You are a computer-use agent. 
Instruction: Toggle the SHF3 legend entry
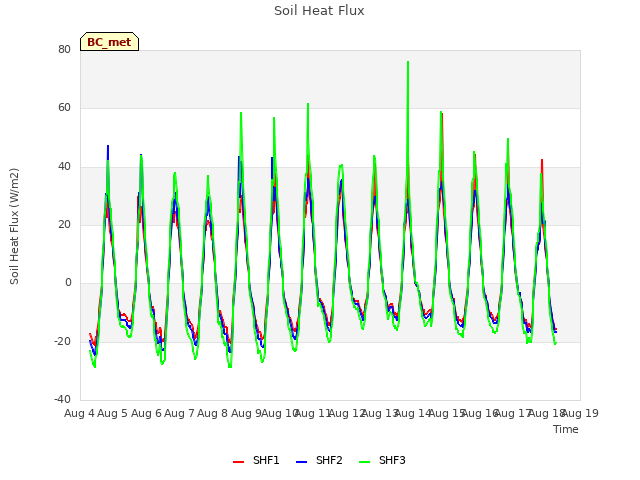[x=382, y=460]
